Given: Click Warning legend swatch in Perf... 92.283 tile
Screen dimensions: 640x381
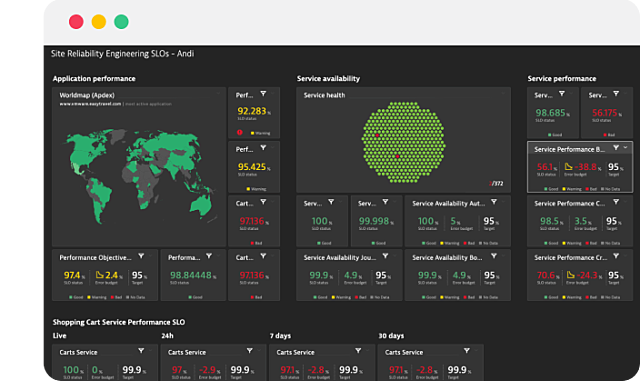Looking at the screenshot, I should [x=252, y=133].
